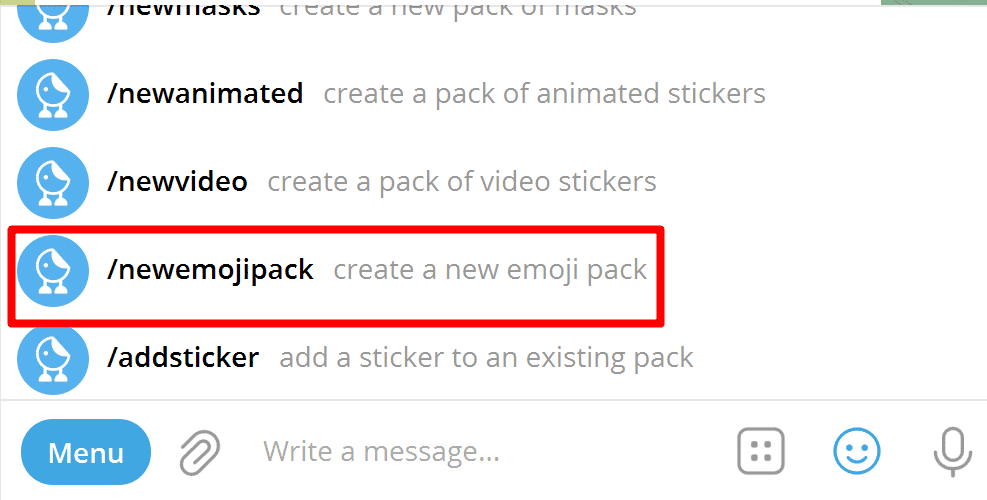Open the emoji picker smiley icon
Screen dimensions: 987x500
pyautogui.click(x=857, y=451)
